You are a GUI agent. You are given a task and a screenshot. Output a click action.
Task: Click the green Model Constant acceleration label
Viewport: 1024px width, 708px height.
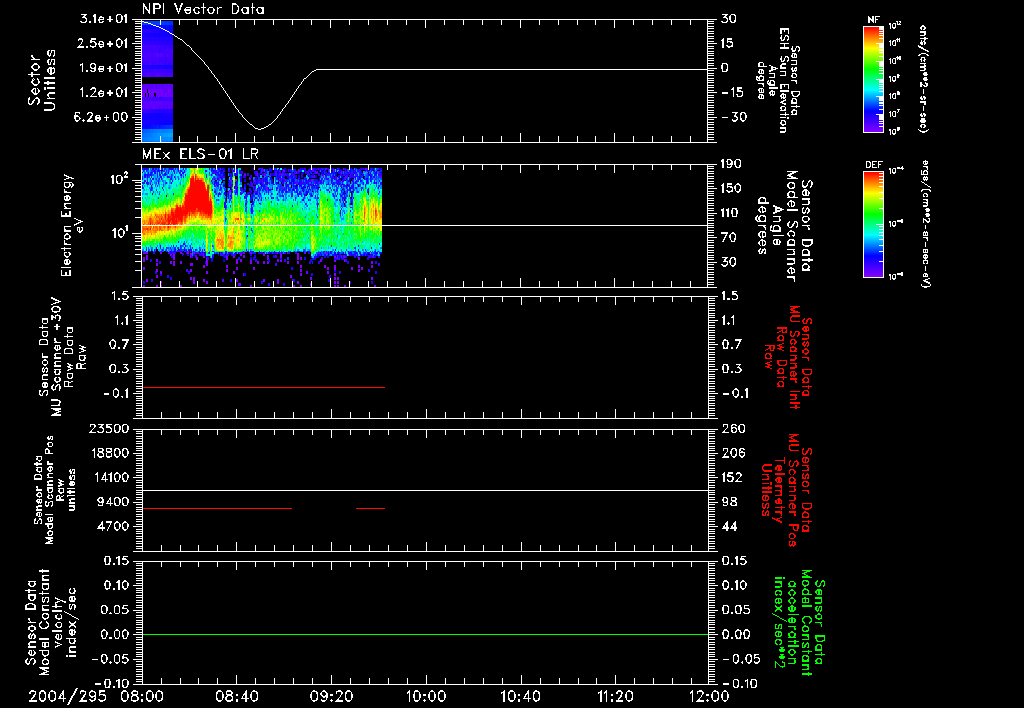[x=799, y=622]
